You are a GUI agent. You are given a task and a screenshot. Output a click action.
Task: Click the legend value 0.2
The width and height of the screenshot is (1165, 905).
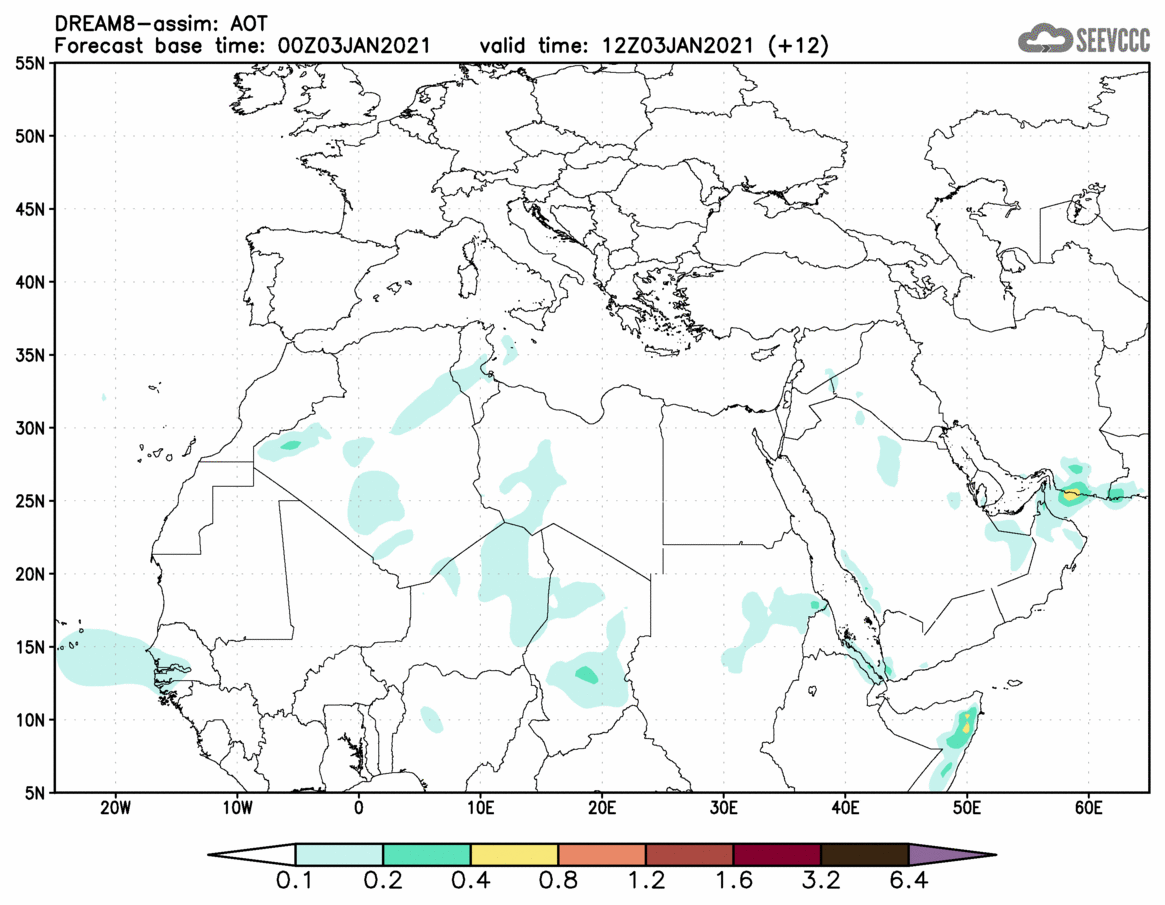[383, 881]
